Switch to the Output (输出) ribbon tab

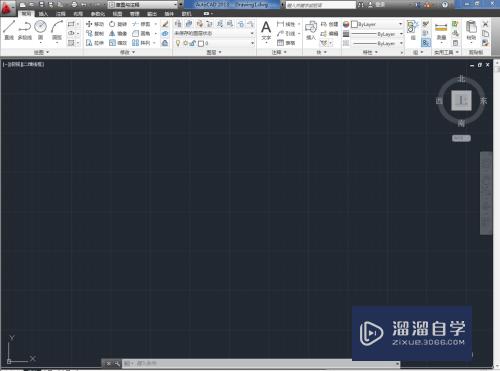(x=152, y=14)
